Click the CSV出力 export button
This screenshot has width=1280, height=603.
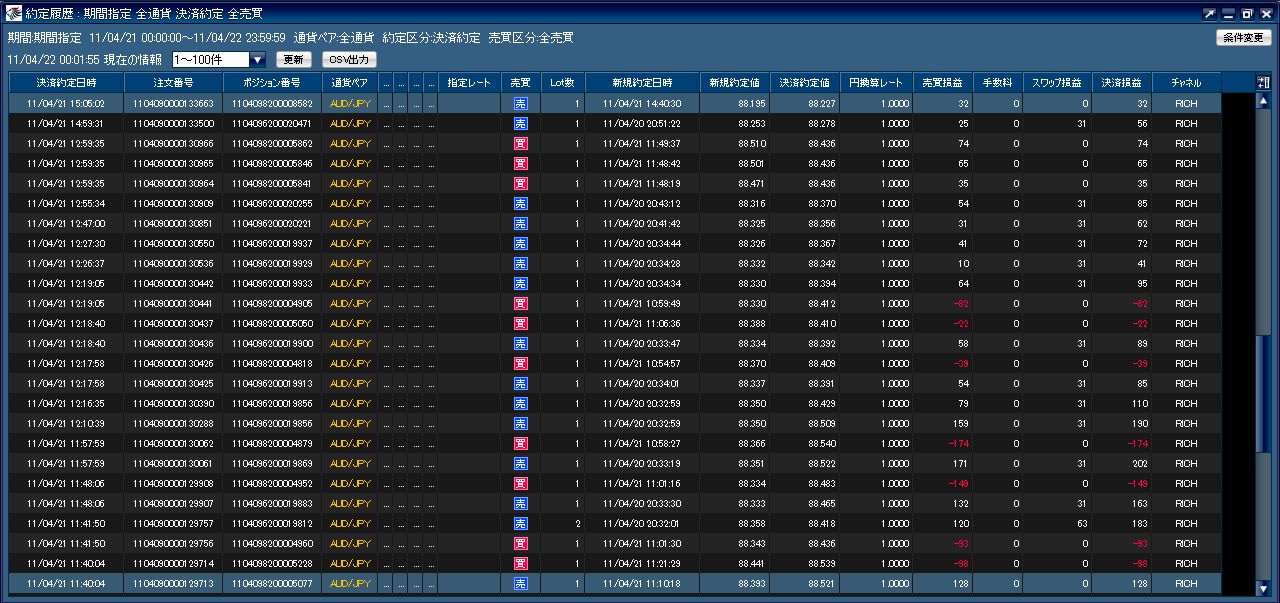pos(349,60)
